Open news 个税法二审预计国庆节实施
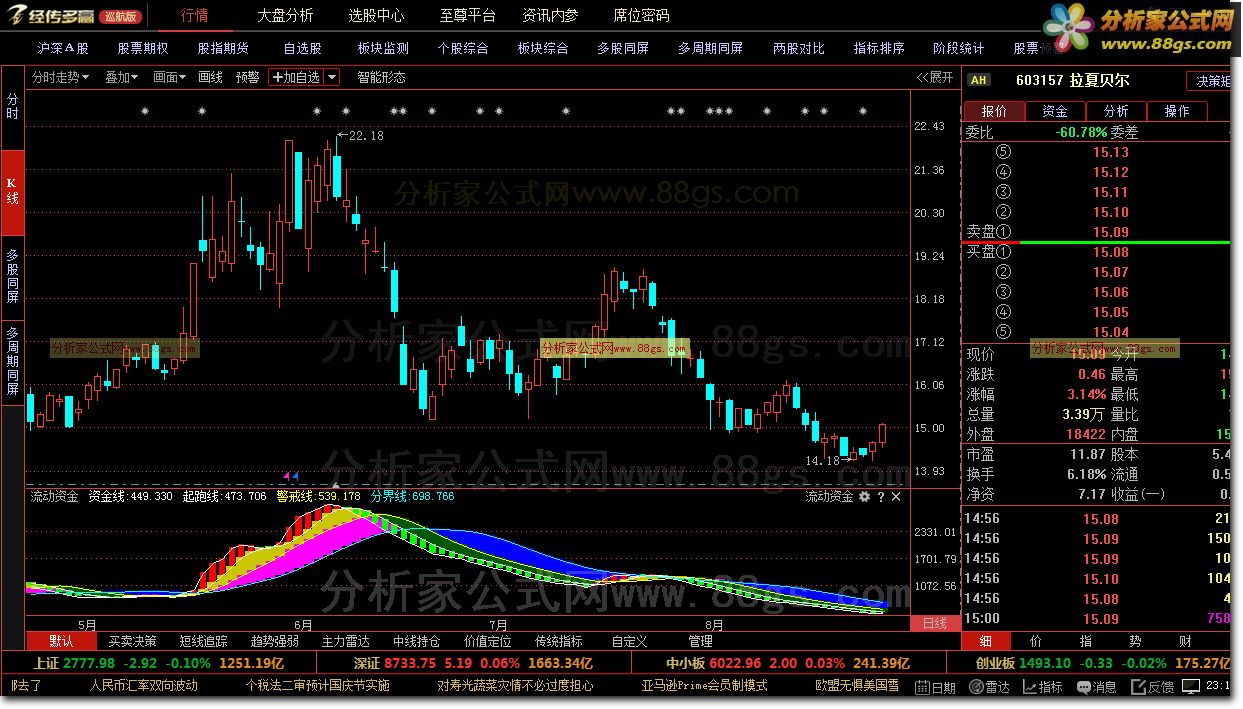Screen dimensions: 1243x709 coord(317,686)
